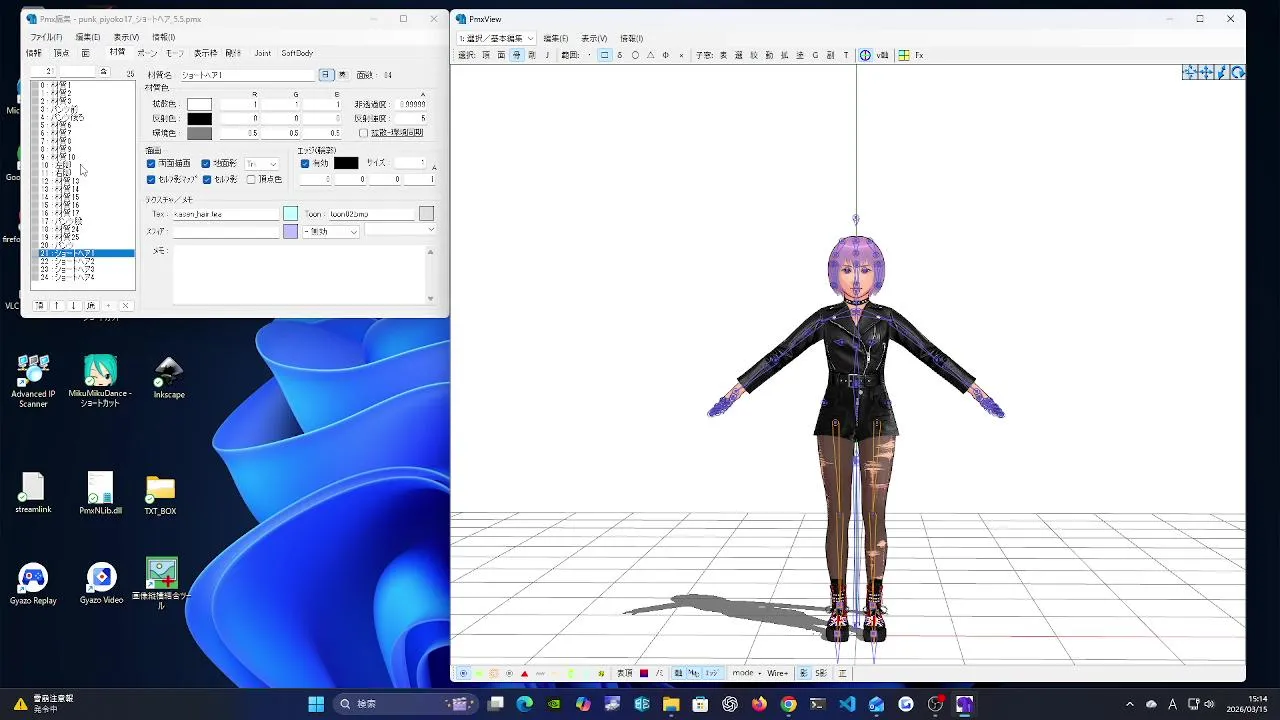The height and width of the screenshot is (720, 1280).
Task: Click the 頂 button under material list
Action: click(x=39, y=306)
